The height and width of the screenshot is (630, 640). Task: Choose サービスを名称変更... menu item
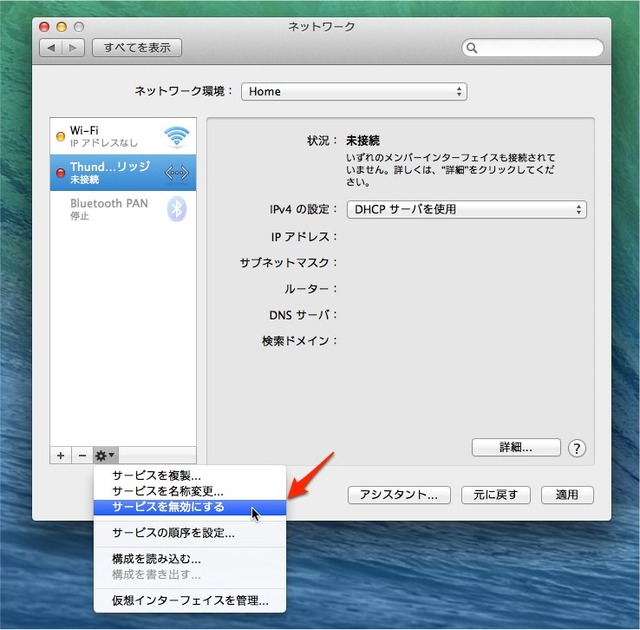pos(190,491)
